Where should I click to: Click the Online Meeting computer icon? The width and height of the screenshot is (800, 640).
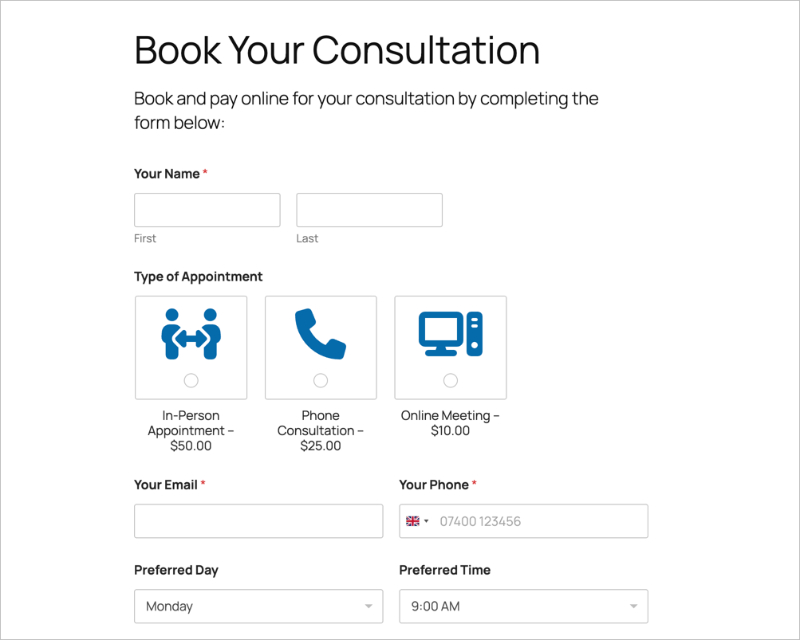coord(450,335)
